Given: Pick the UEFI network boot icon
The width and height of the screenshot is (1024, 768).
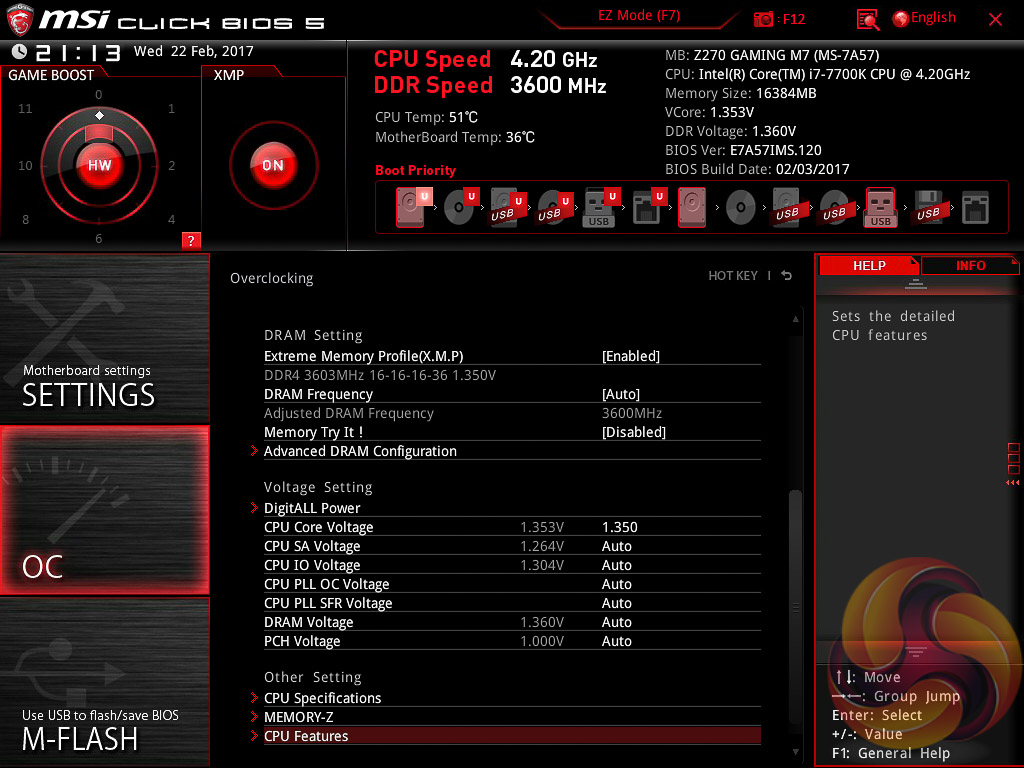Looking at the screenshot, I should coord(649,208).
